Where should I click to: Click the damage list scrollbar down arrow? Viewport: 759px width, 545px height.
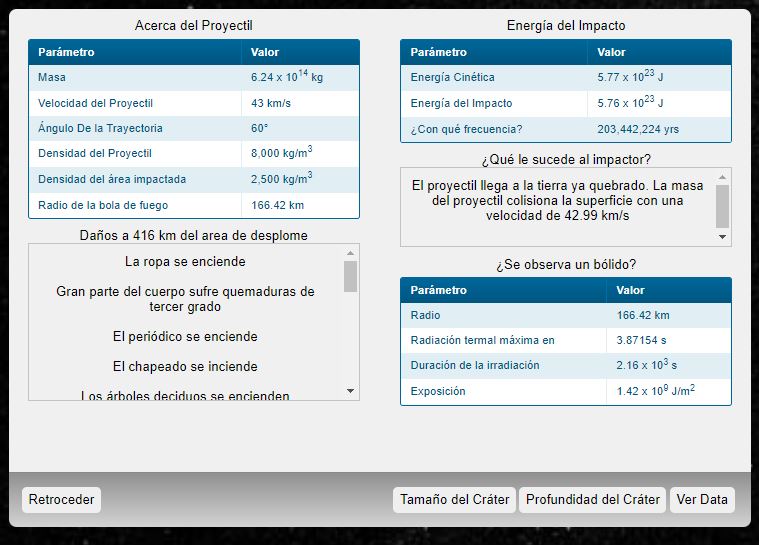point(350,391)
